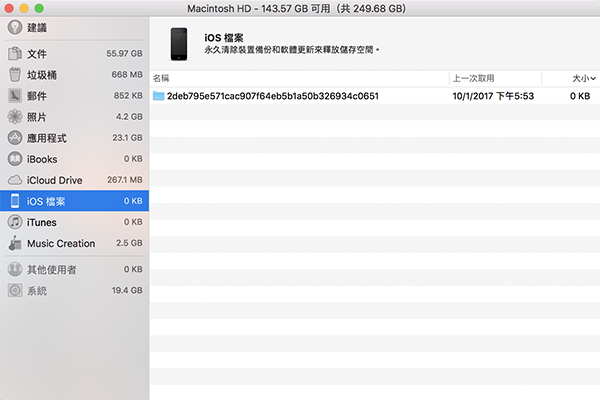Select the 系統 label
Viewport: 600px width, 400px height.
37,291
